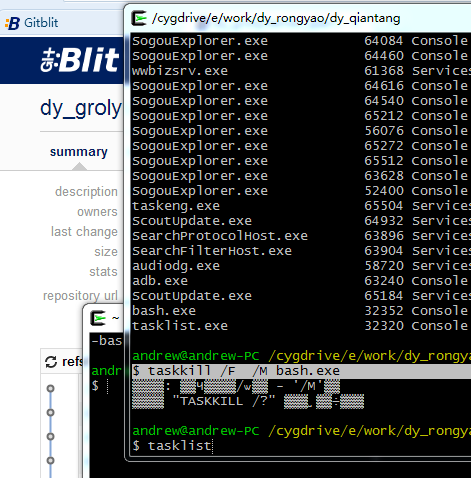Screen dimensions: 471x478
Task: Click the taskeng.exe process name
Action: (176, 206)
